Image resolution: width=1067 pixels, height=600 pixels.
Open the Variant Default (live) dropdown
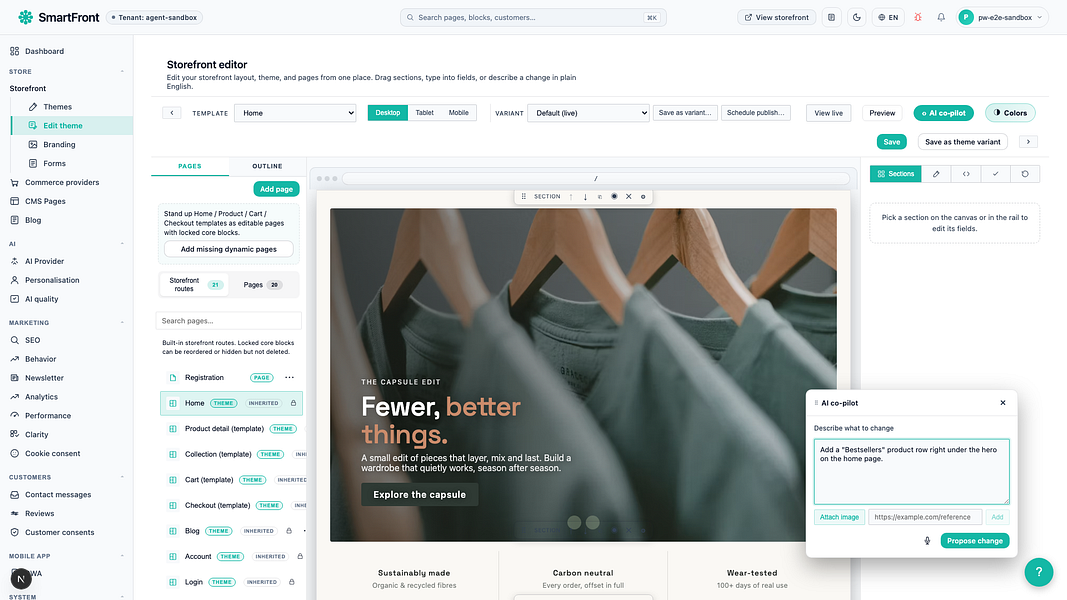tap(588, 113)
